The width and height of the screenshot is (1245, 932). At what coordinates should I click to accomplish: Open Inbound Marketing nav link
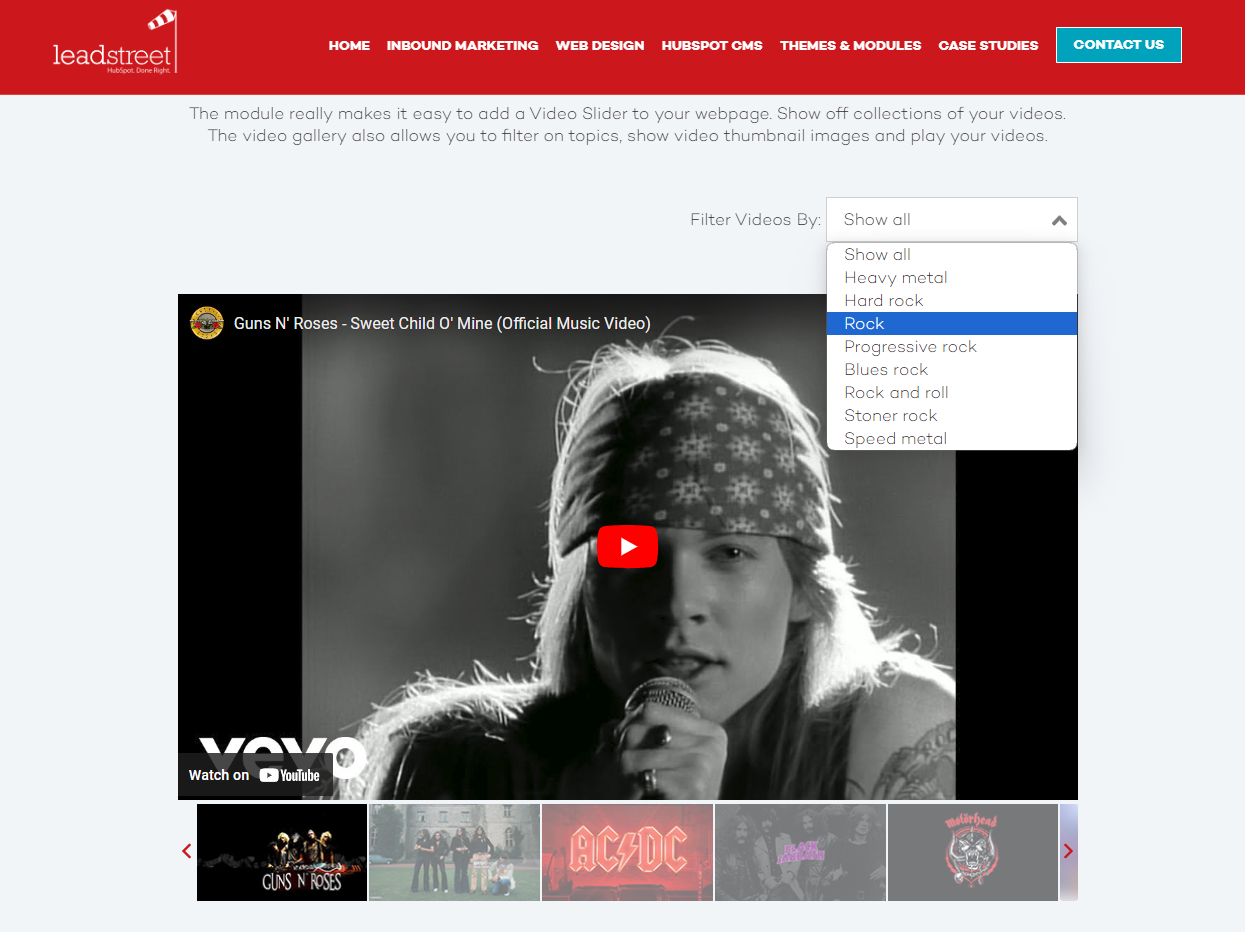pos(463,45)
